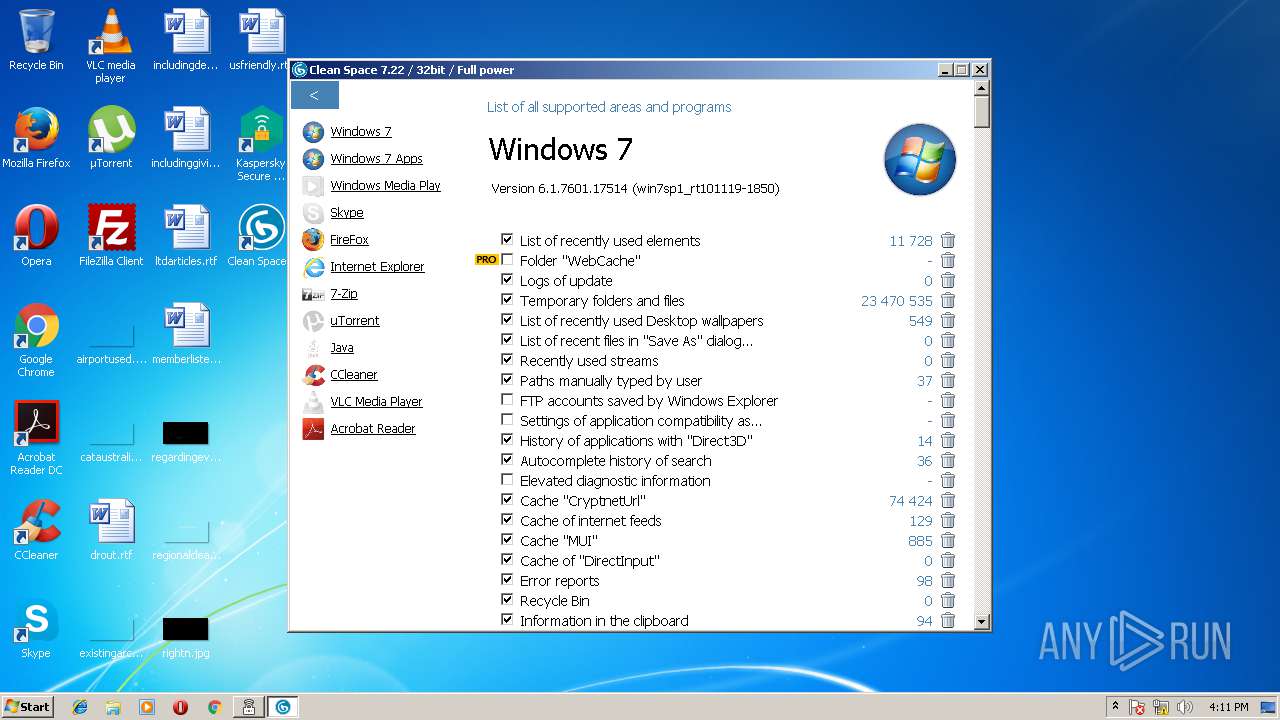Check Settings of application compatibility option

point(507,420)
